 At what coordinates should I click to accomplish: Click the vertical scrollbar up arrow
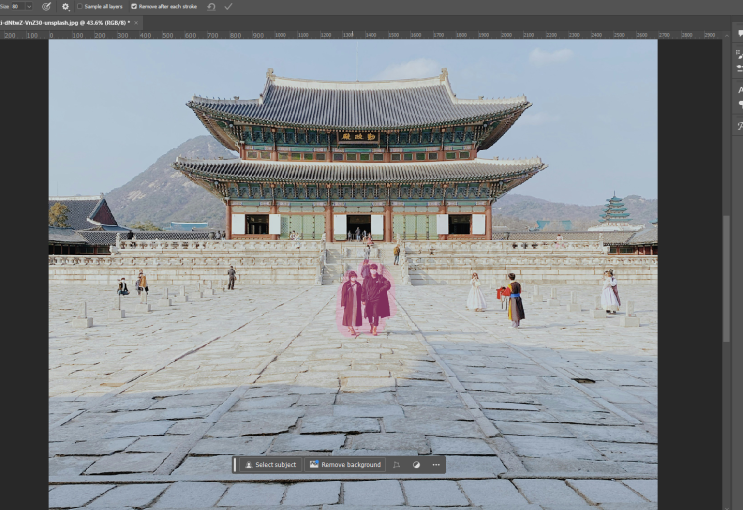(726, 35)
